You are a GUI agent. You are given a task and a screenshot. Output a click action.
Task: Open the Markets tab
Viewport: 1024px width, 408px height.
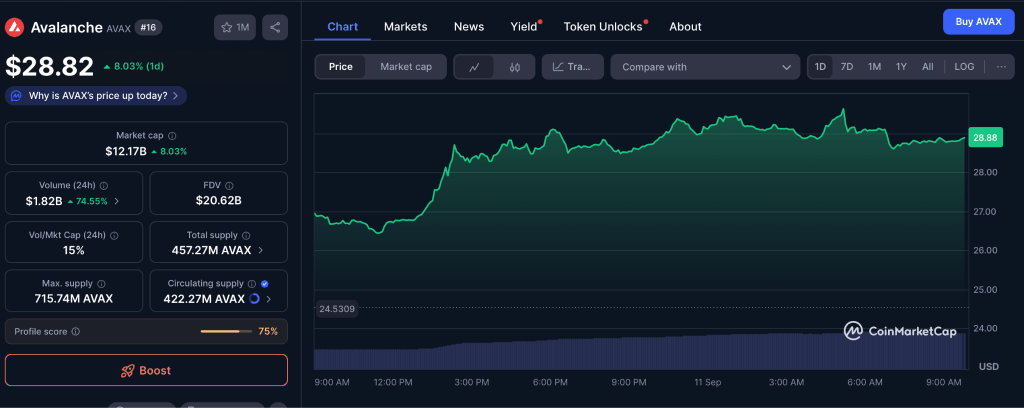coord(406,27)
